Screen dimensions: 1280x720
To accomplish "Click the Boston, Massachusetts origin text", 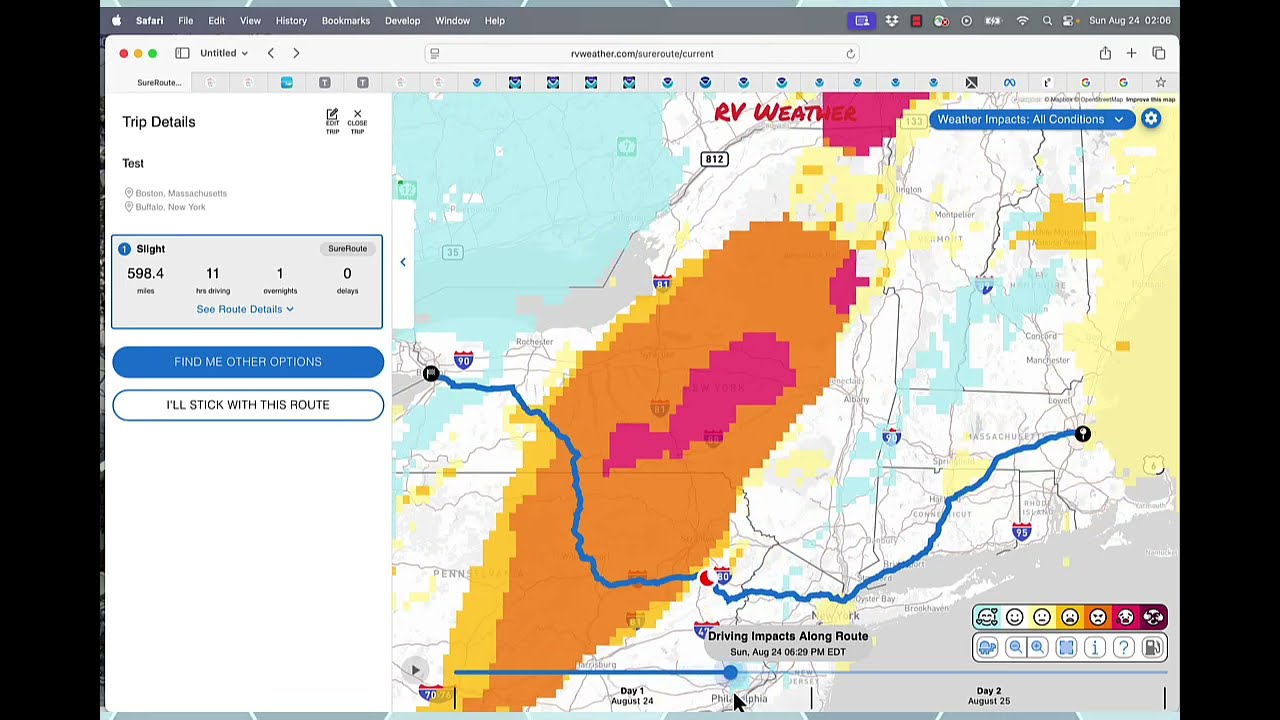I will coord(181,193).
